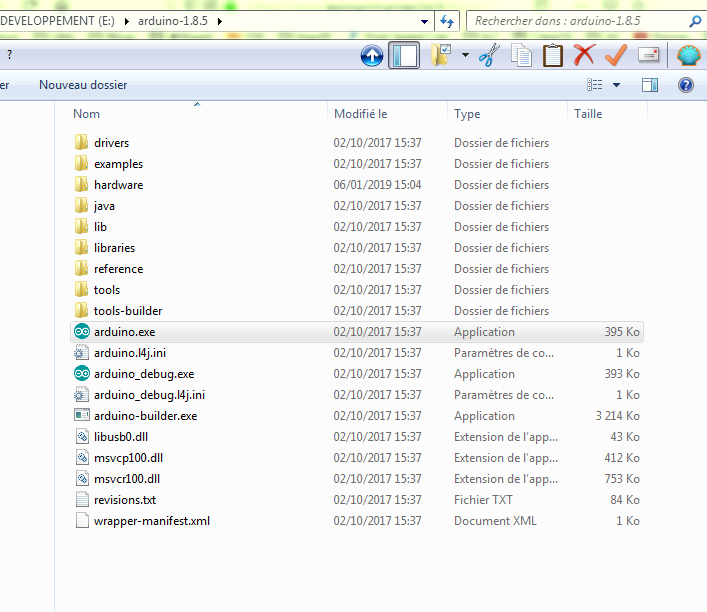Select the revisions.txt file name

tap(125, 500)
